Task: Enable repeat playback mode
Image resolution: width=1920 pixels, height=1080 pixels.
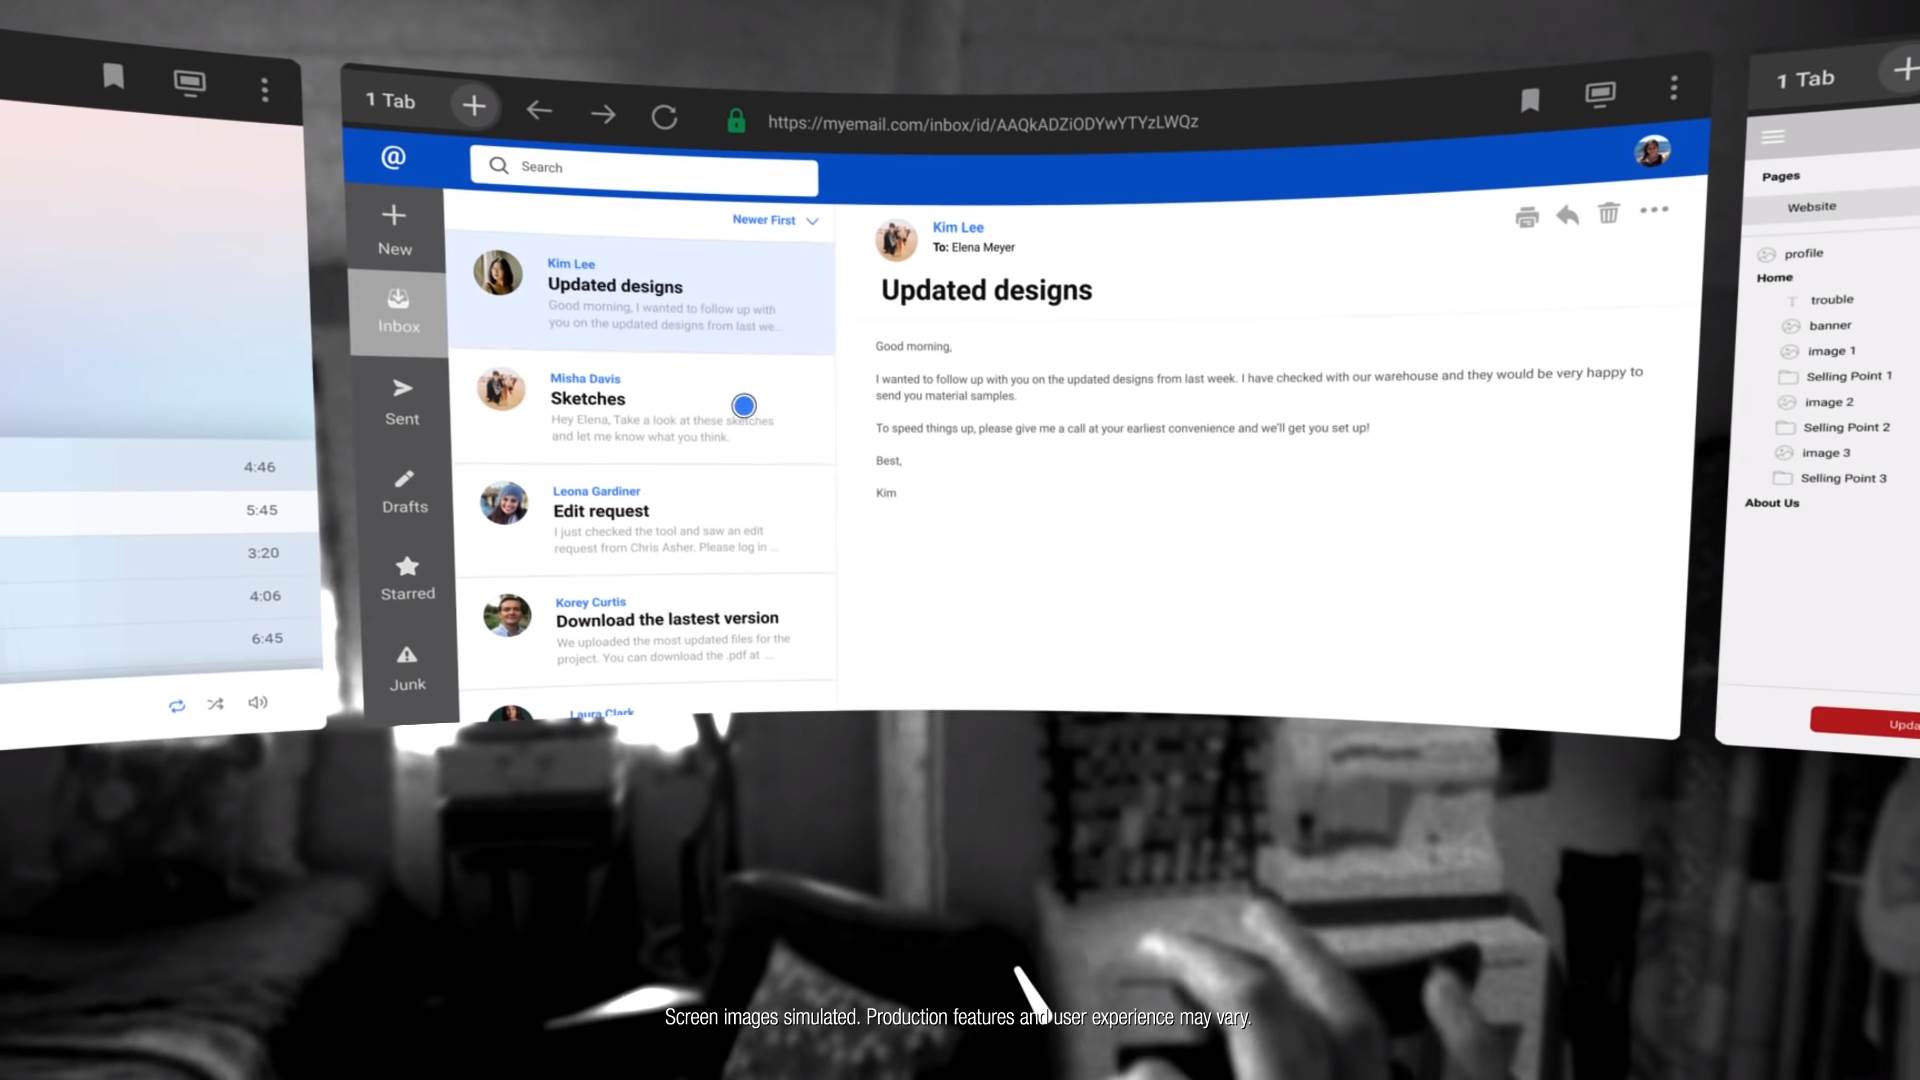Action: [x=176, y=705]
